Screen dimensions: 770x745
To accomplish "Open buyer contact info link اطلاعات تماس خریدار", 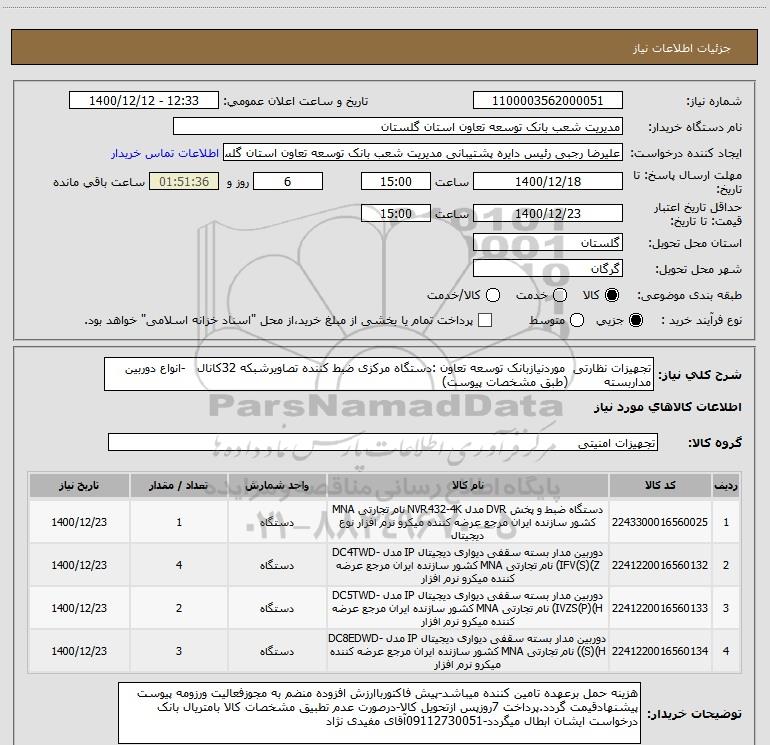I will (x=165, y=153).
